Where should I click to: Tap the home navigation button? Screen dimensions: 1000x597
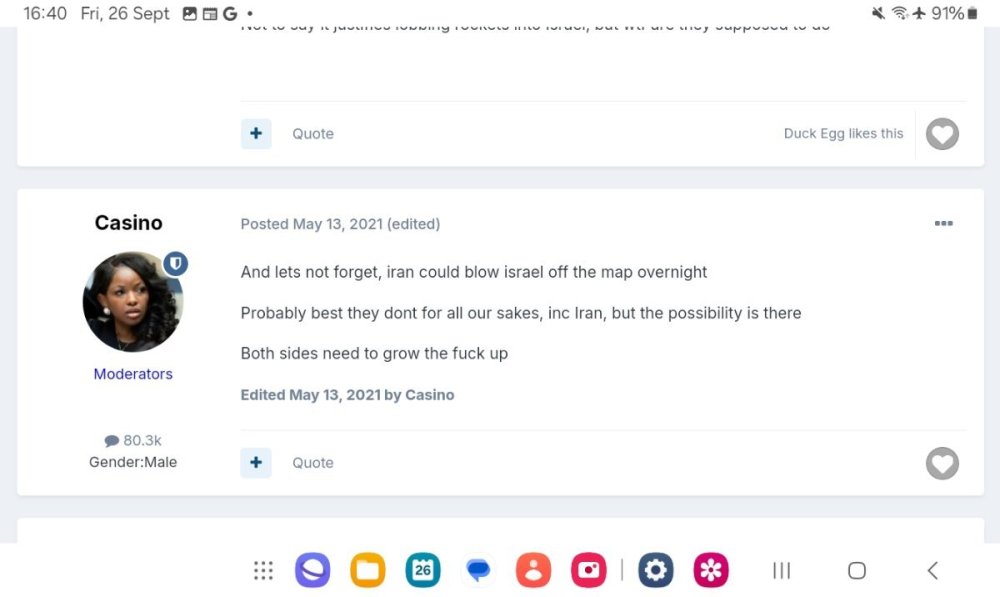tap(857, 570)
